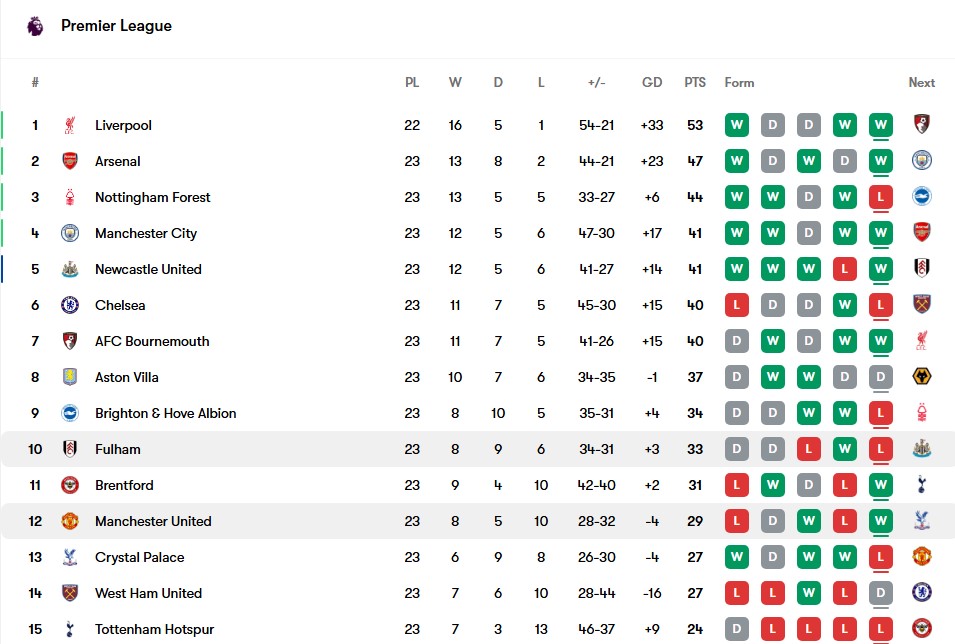955x644 pixels.
Task: Click Manchester United's crest beside its name
Action: tap(70, 521)
